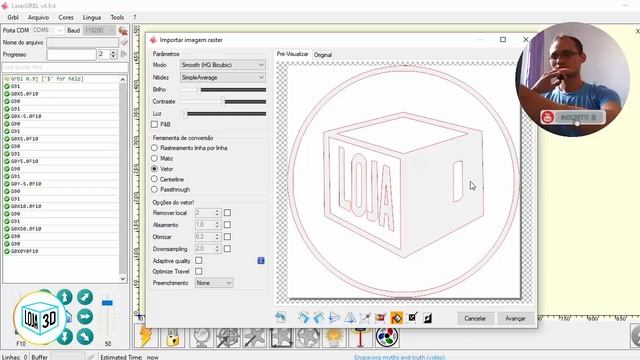This screenshot has height=360, width=640.
Task: Jog down with the down arrow button
Action: pyautogui.click(x=64, y=337)
